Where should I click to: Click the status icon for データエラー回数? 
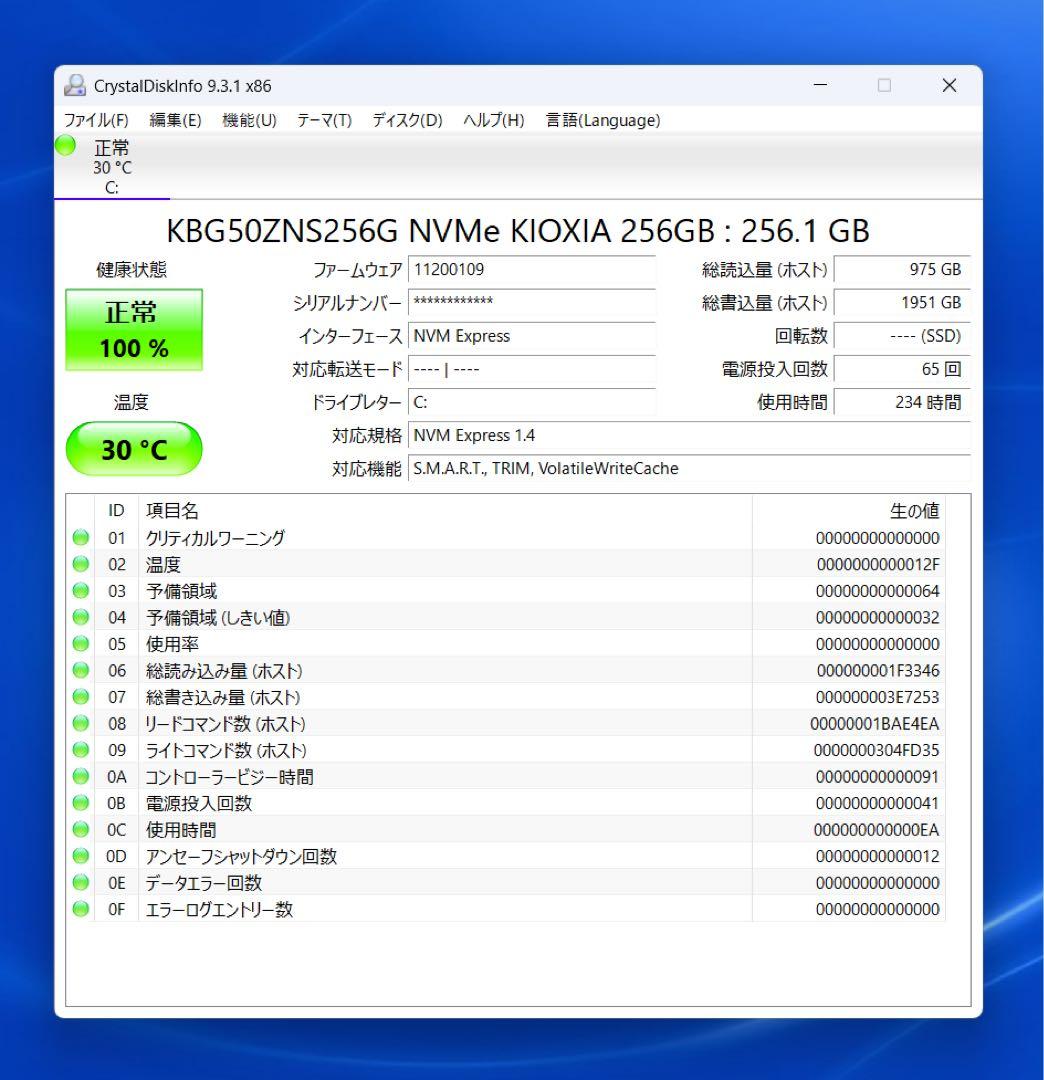click(80, 882)
